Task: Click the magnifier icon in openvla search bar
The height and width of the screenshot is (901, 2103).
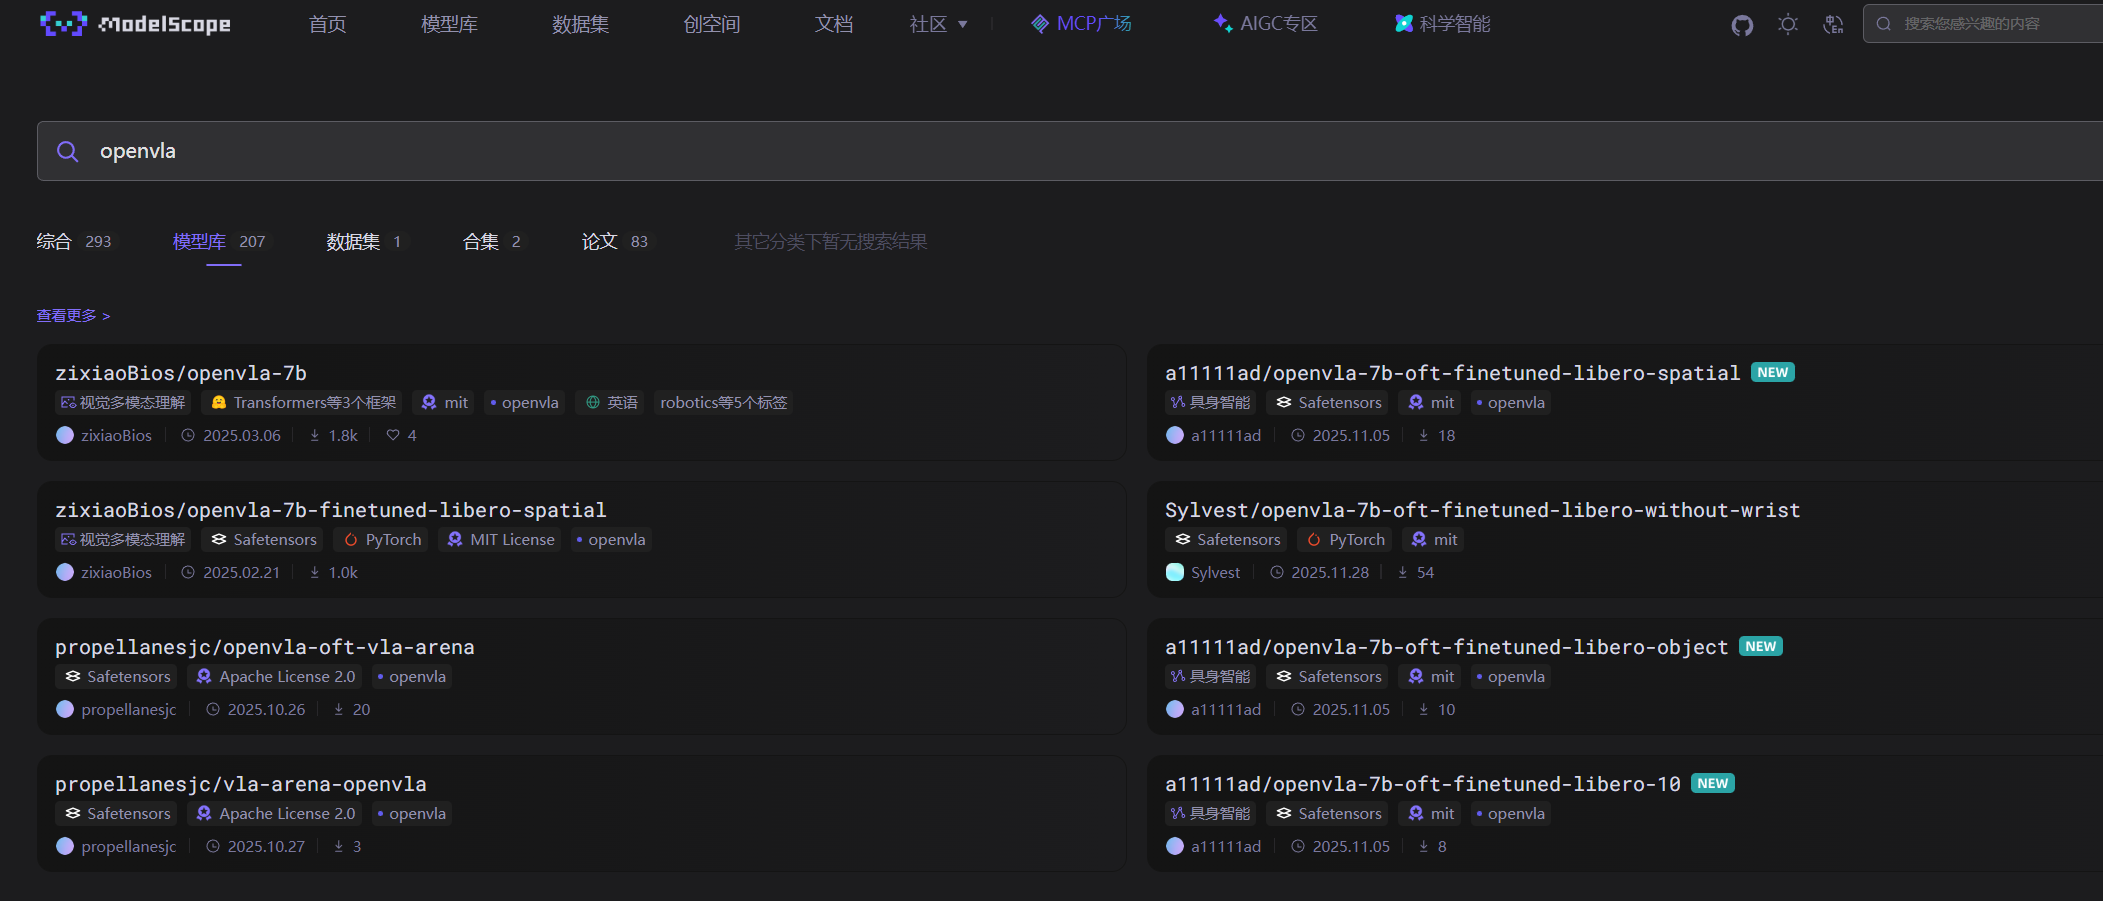Action: (68, 152)
